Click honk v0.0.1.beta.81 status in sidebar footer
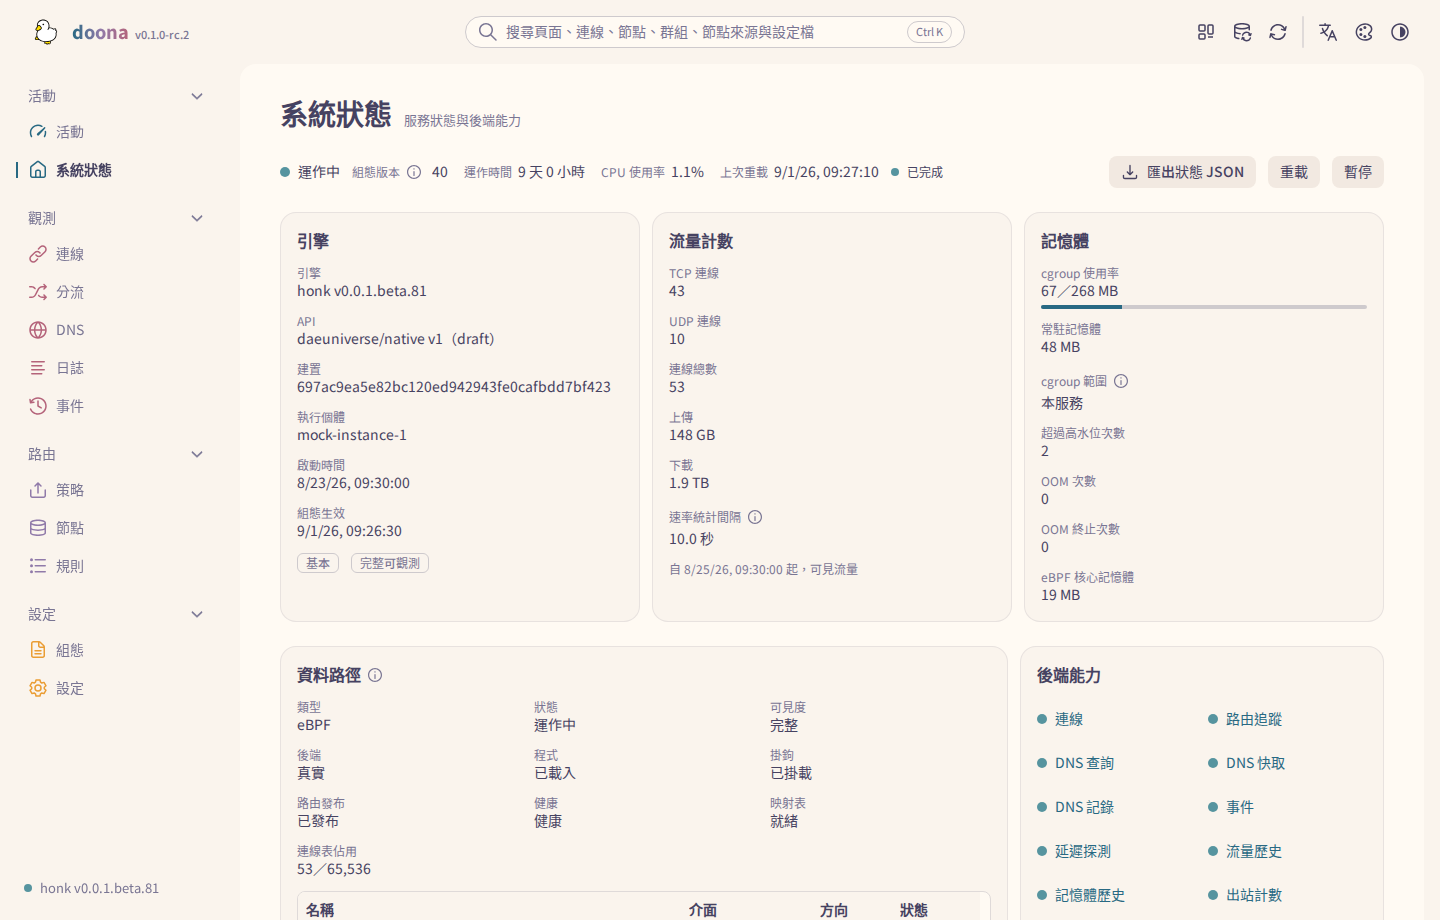The image size is (1440, 920). coord(92,888)
